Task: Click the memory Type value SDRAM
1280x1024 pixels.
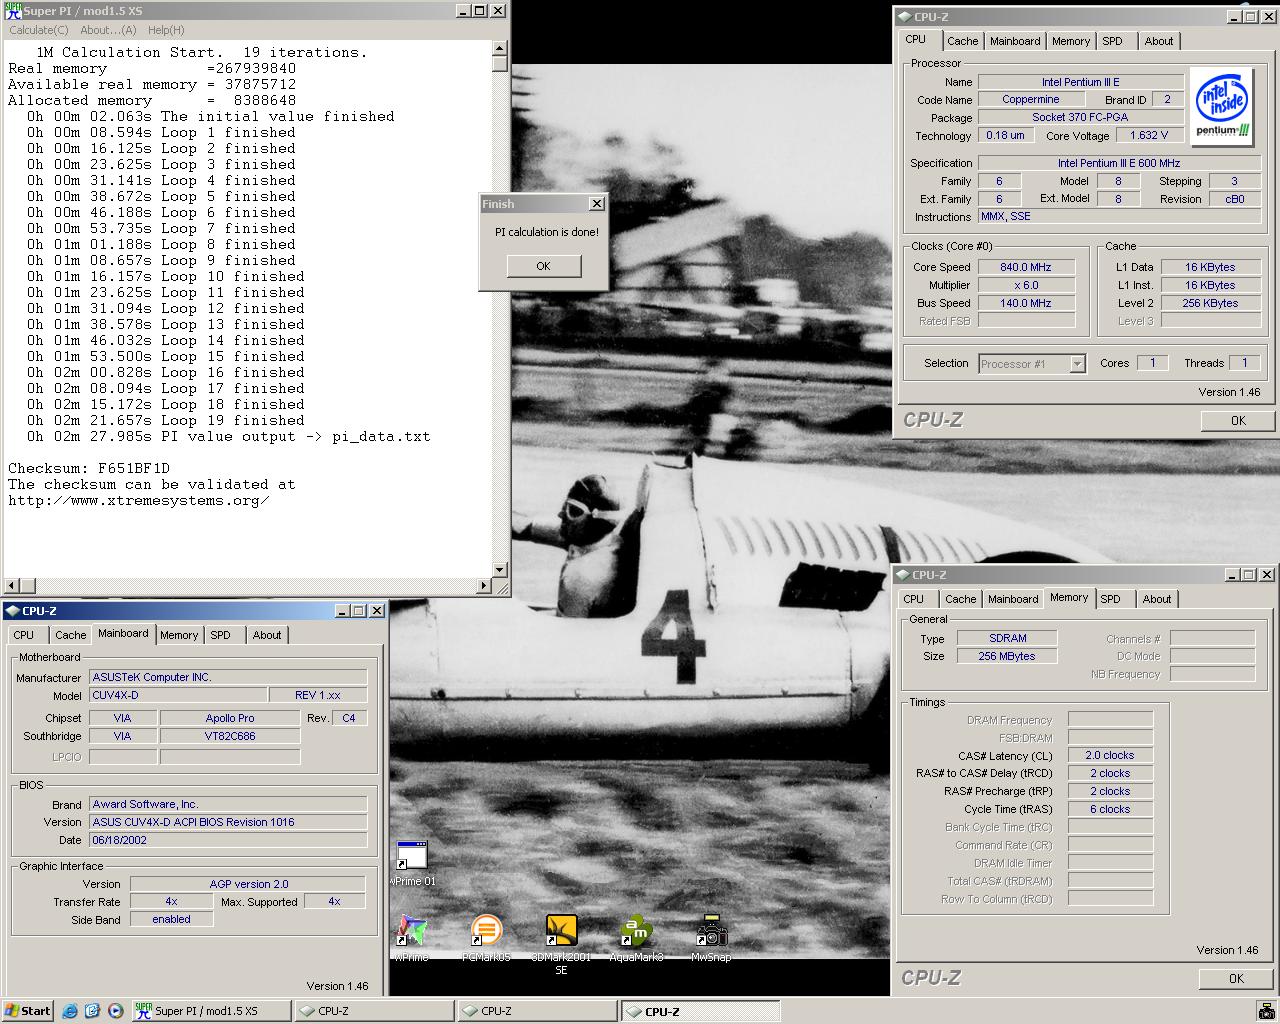Action: (x=1008, y=638)
